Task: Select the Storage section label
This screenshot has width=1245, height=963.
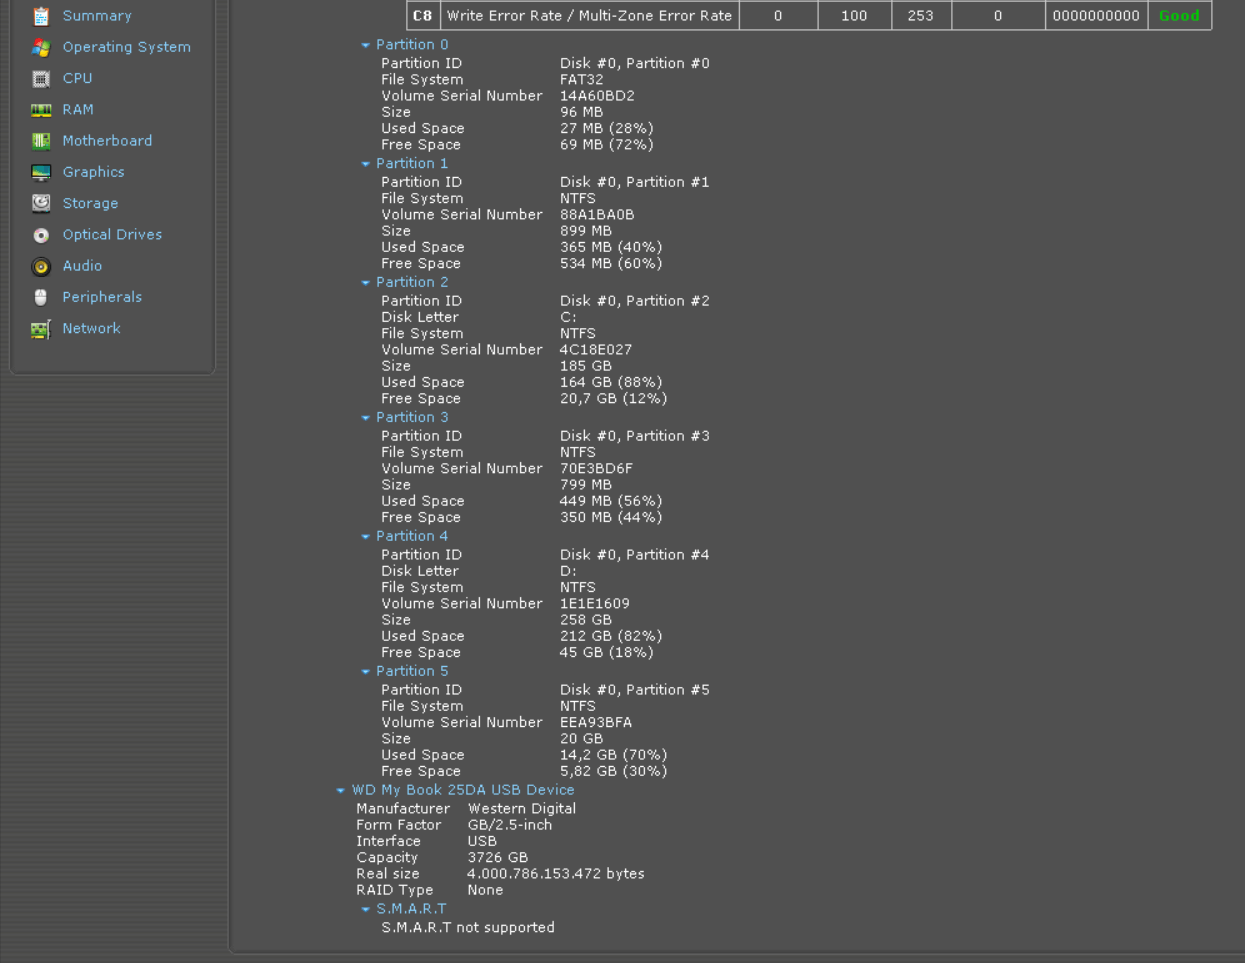Action: (90, 203)
